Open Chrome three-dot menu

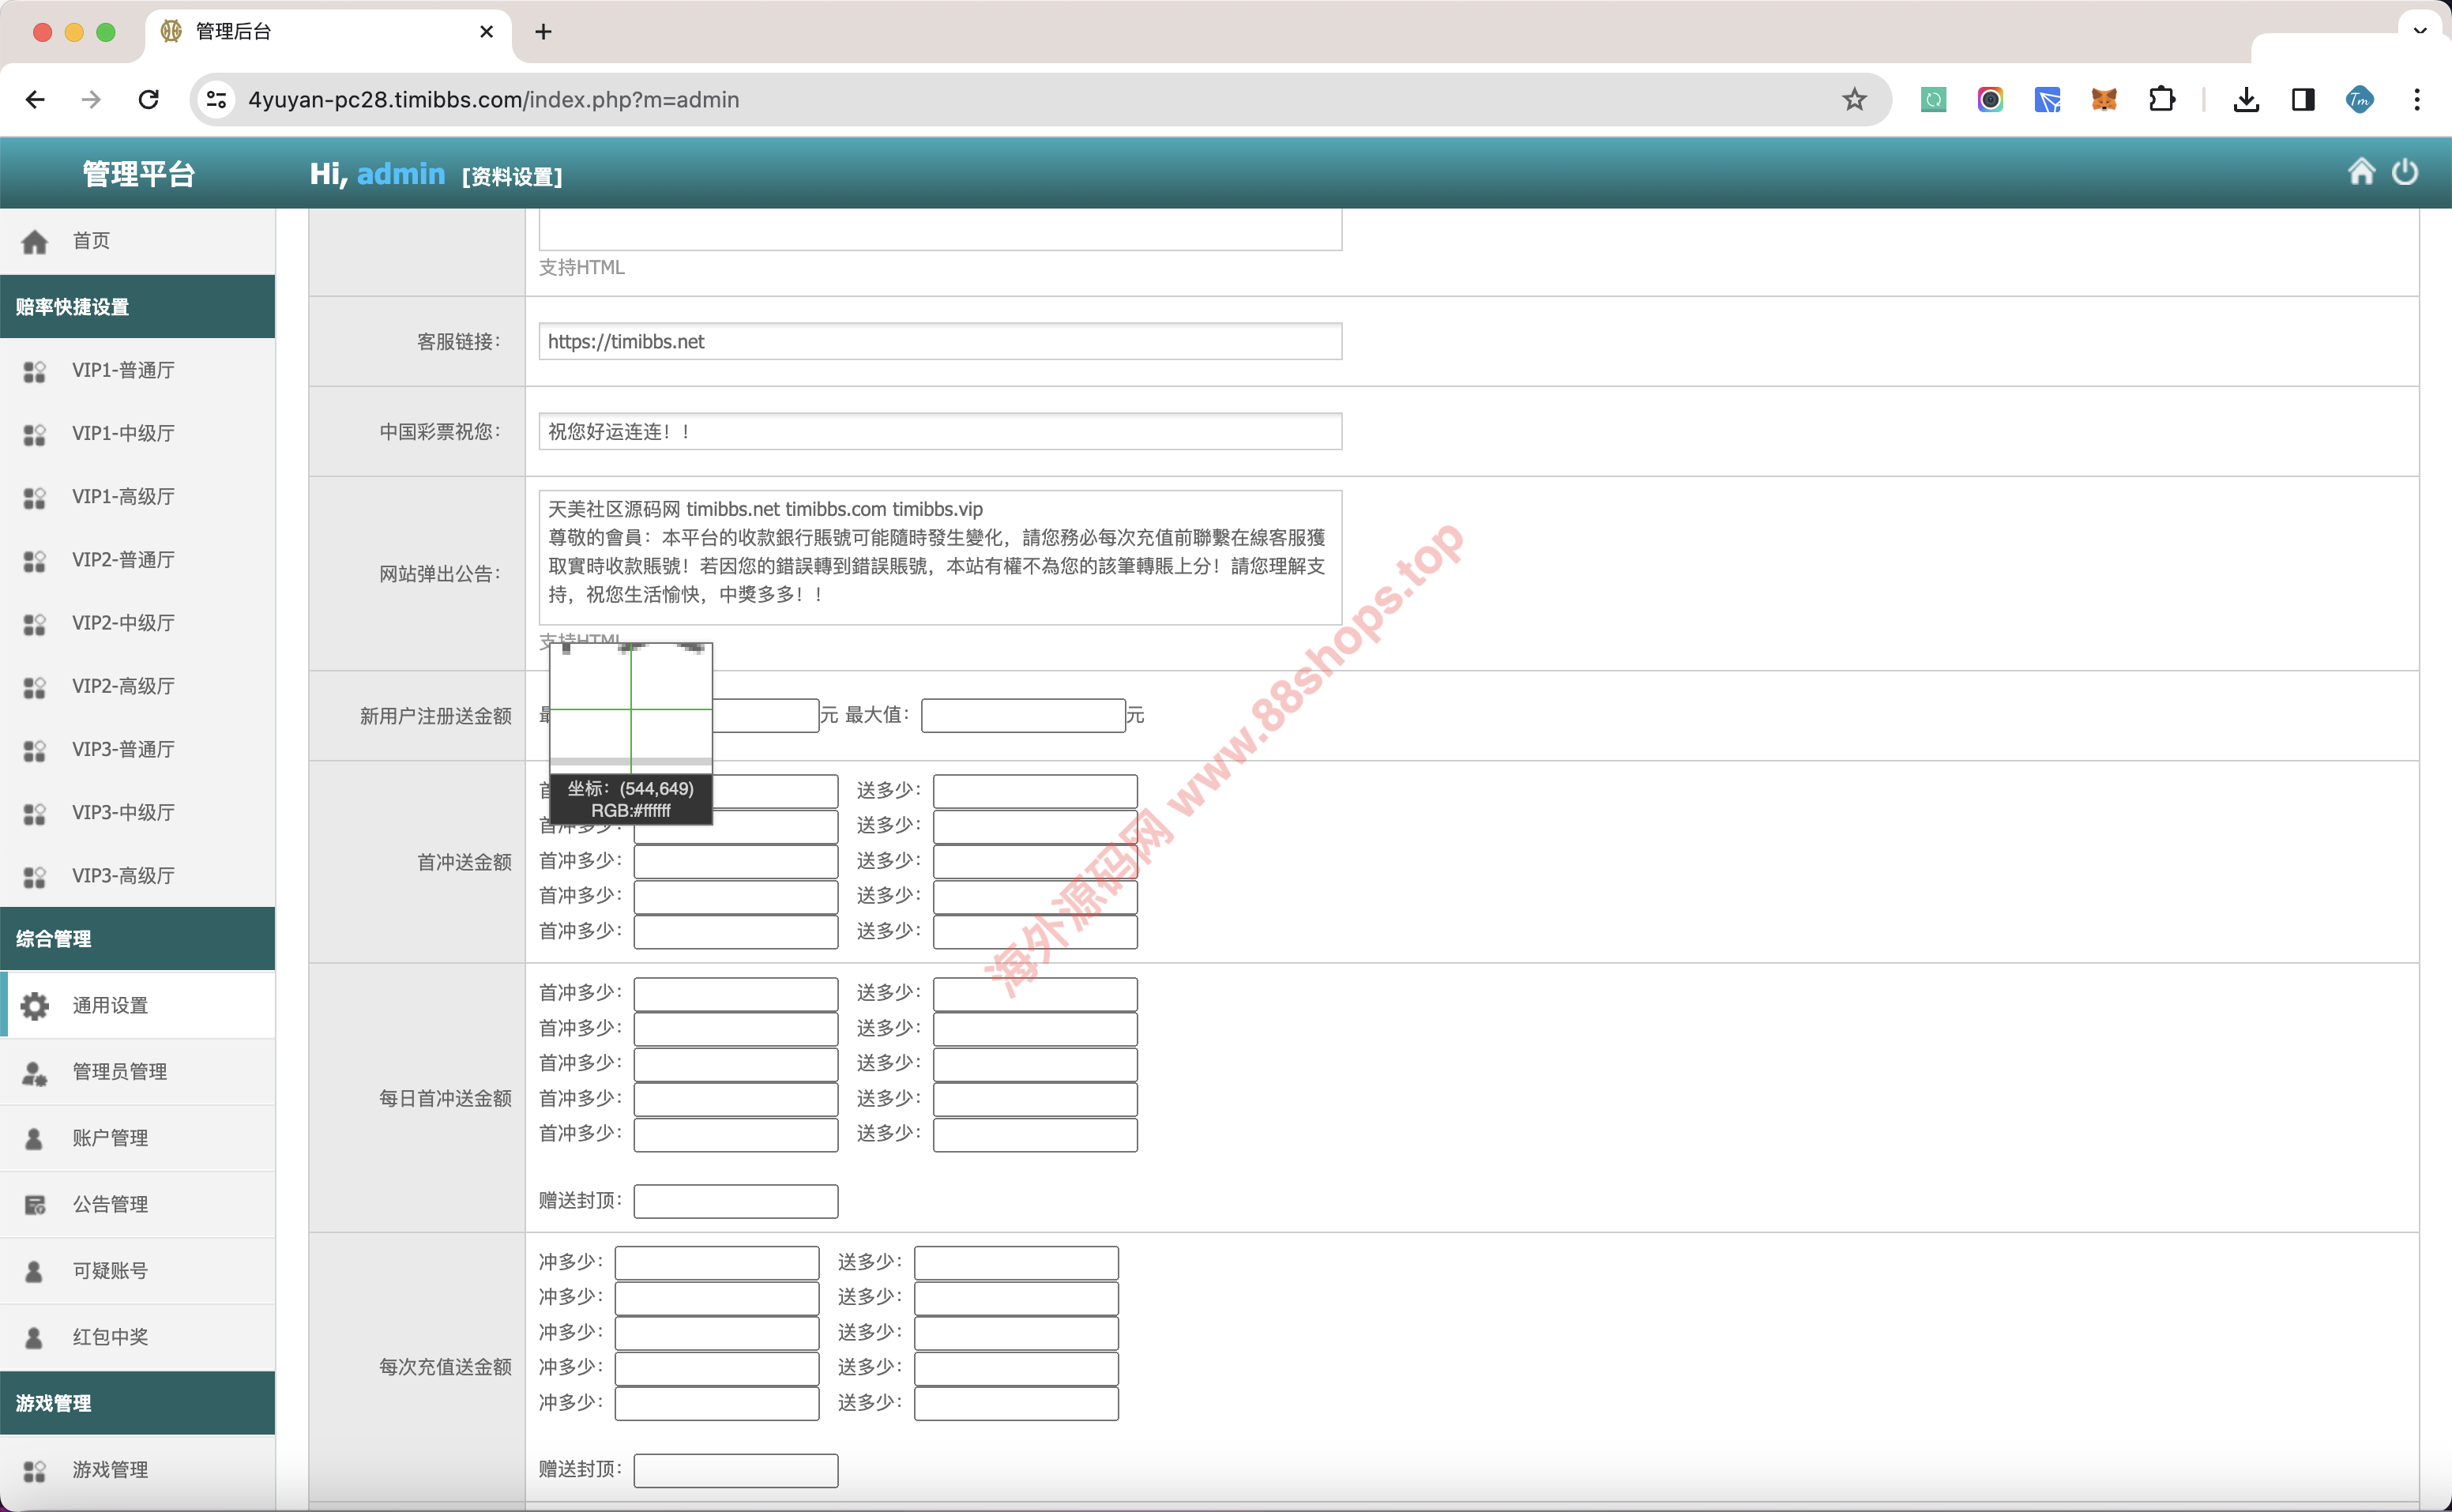pyautogui.click(x=2417, y=99)
